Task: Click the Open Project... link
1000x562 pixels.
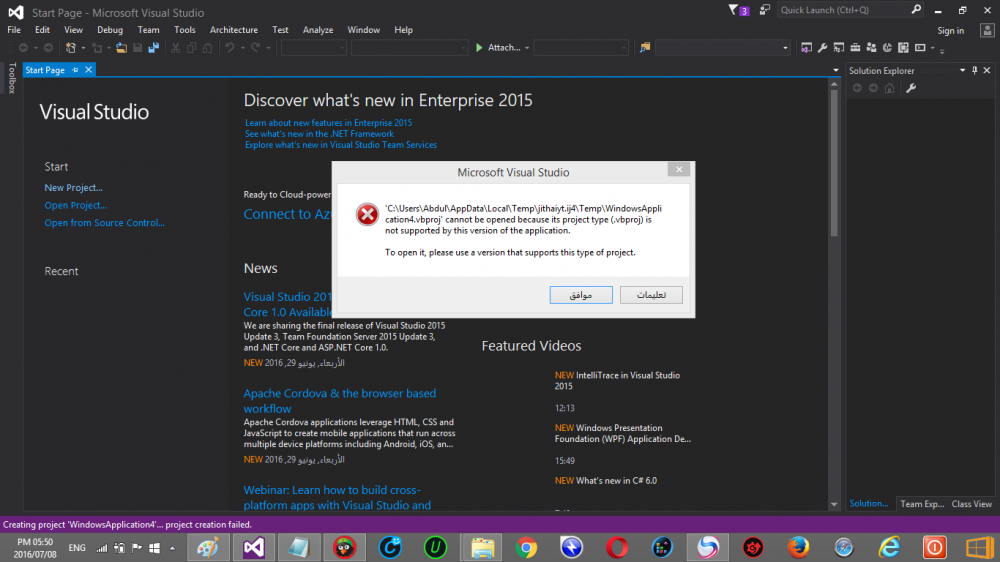Action: coord(75,205)
